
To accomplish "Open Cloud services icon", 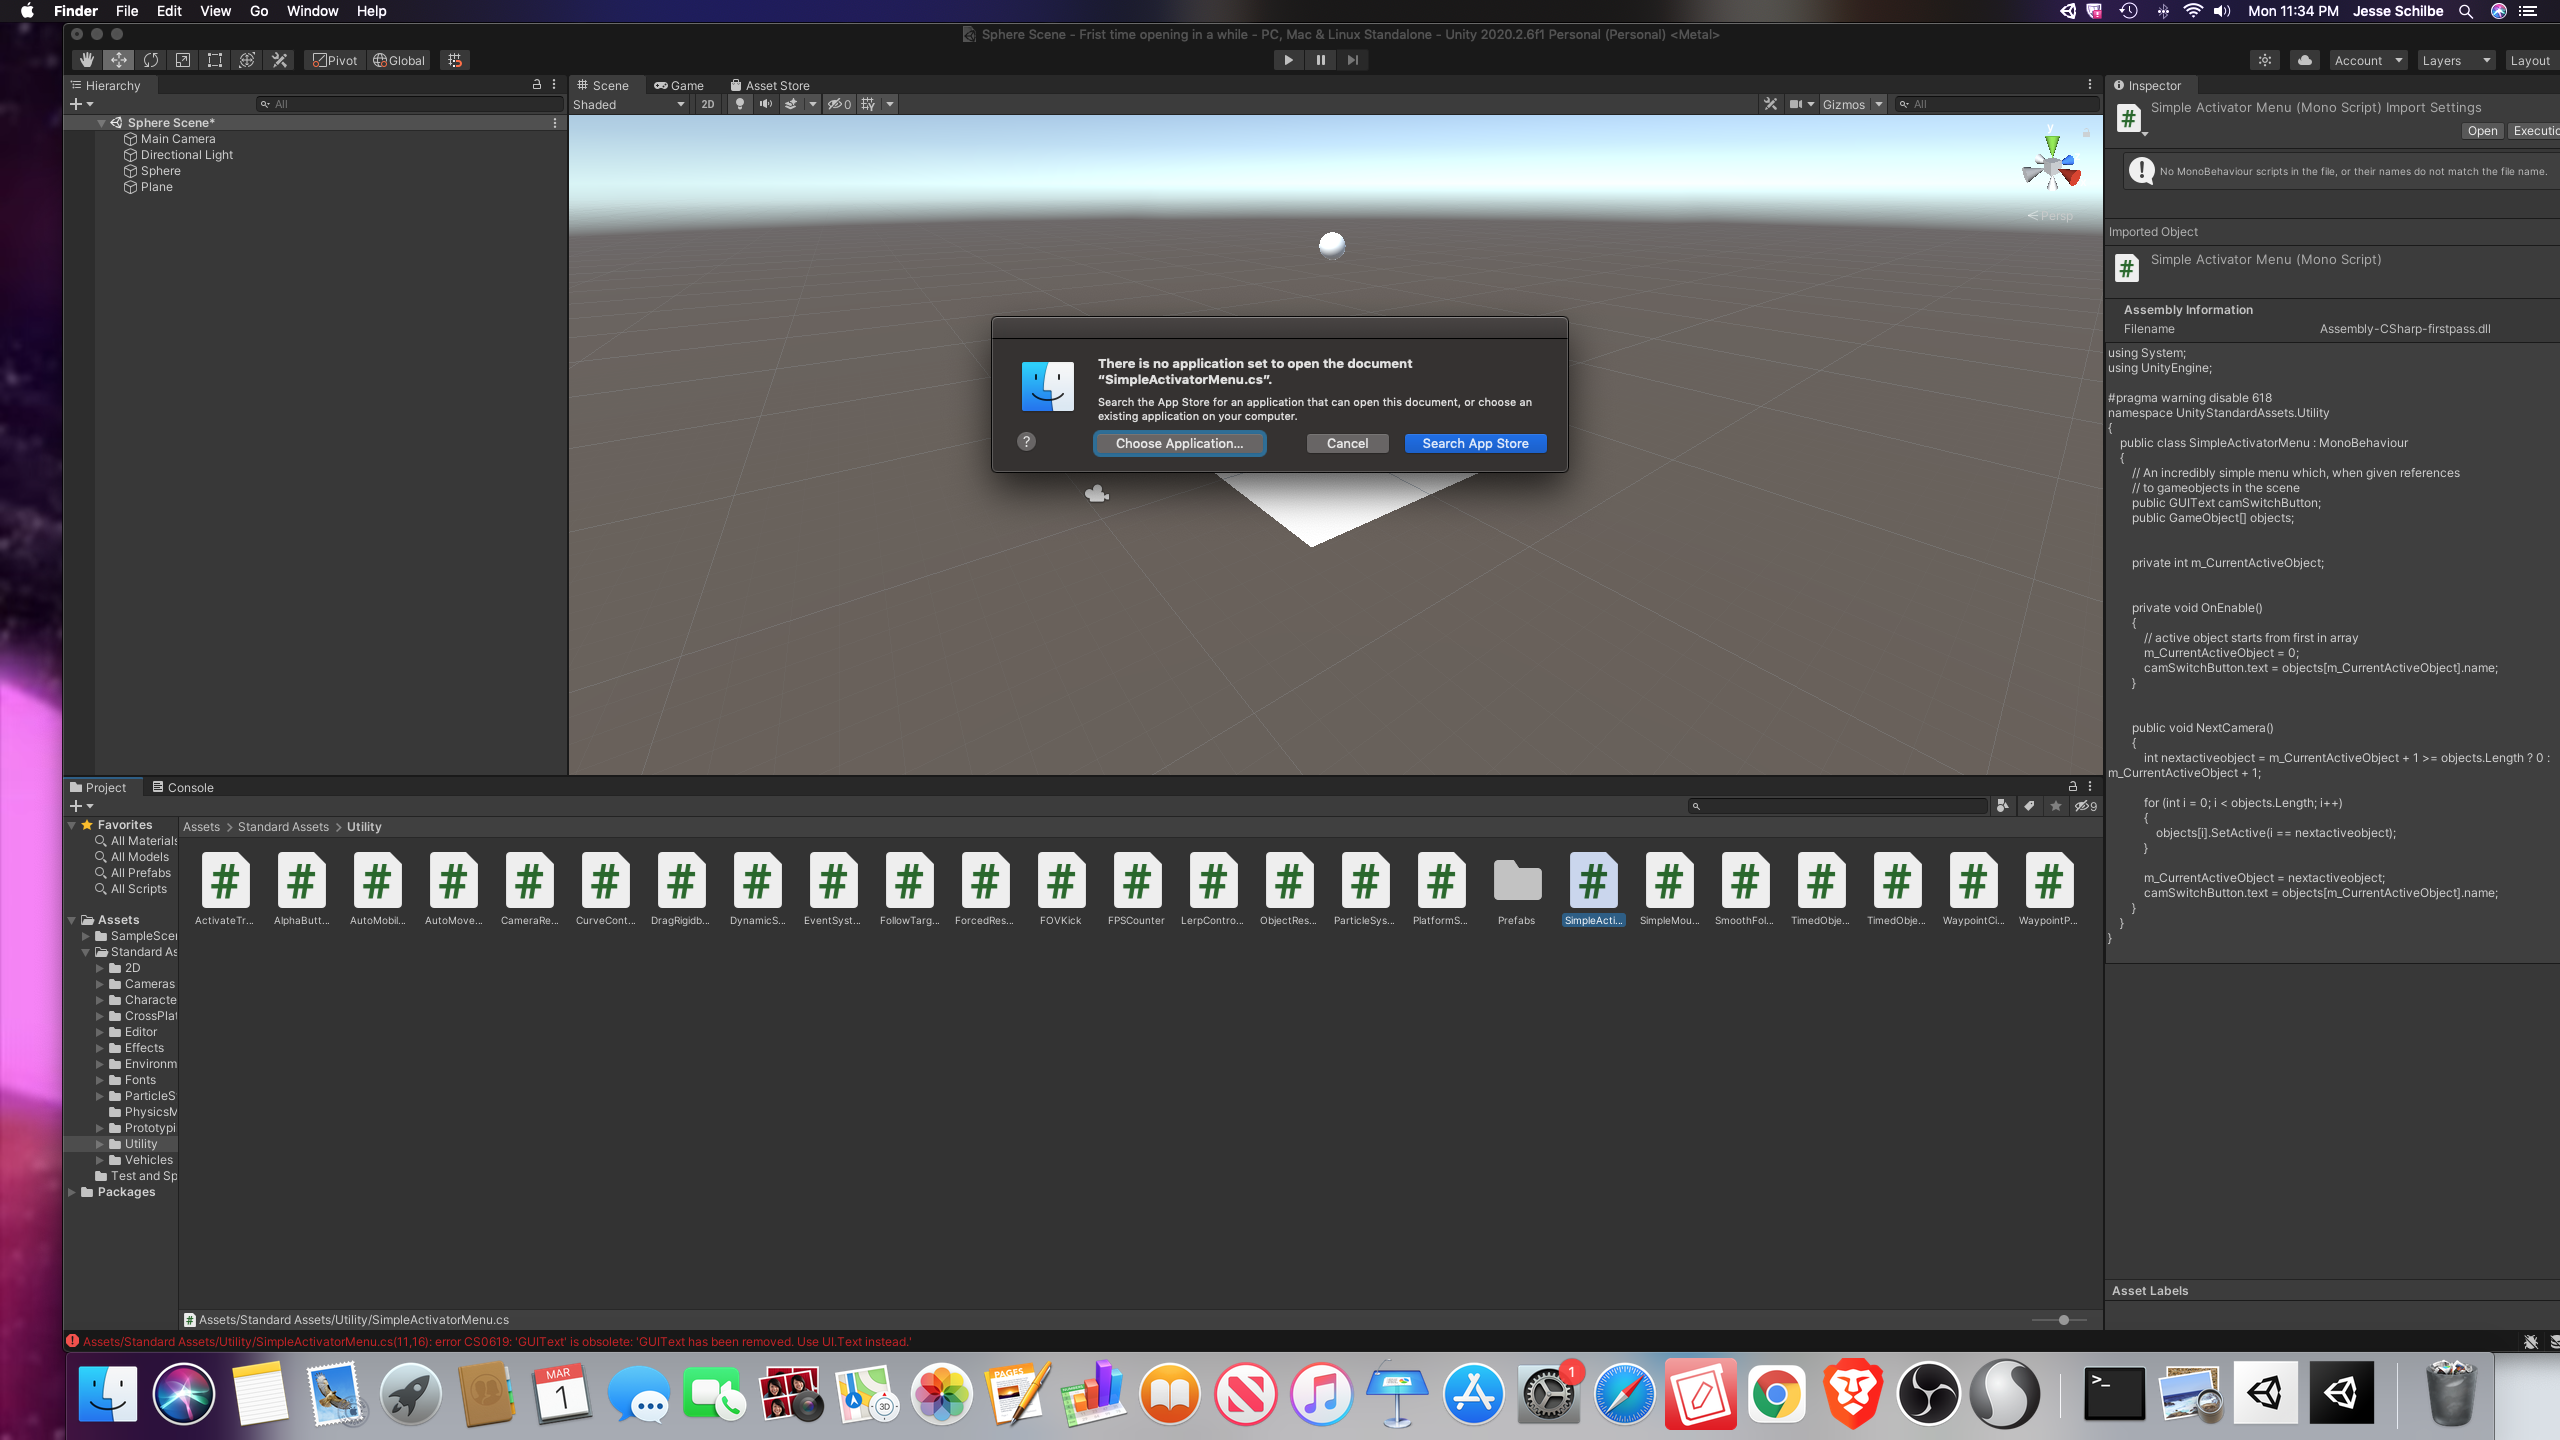I will point(2304,60).
